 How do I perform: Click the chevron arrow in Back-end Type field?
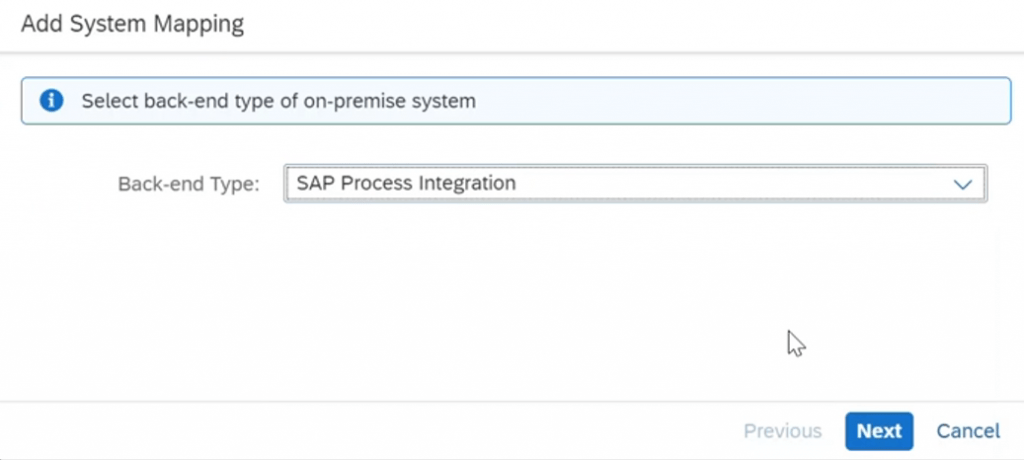click(963, 184)
